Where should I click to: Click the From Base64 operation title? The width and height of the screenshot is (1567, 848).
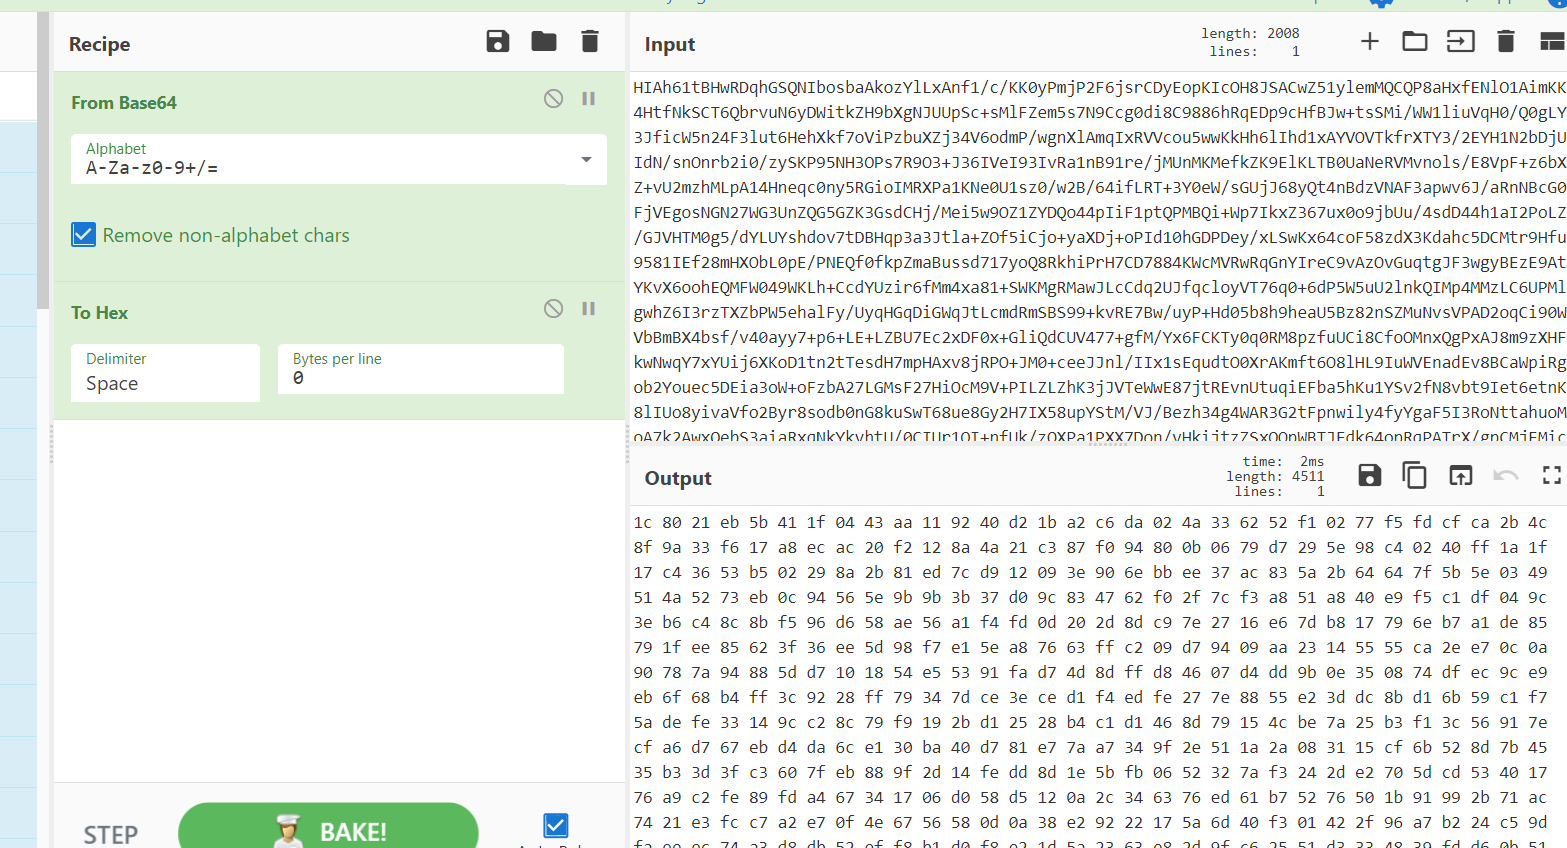[x=124, y=103]
